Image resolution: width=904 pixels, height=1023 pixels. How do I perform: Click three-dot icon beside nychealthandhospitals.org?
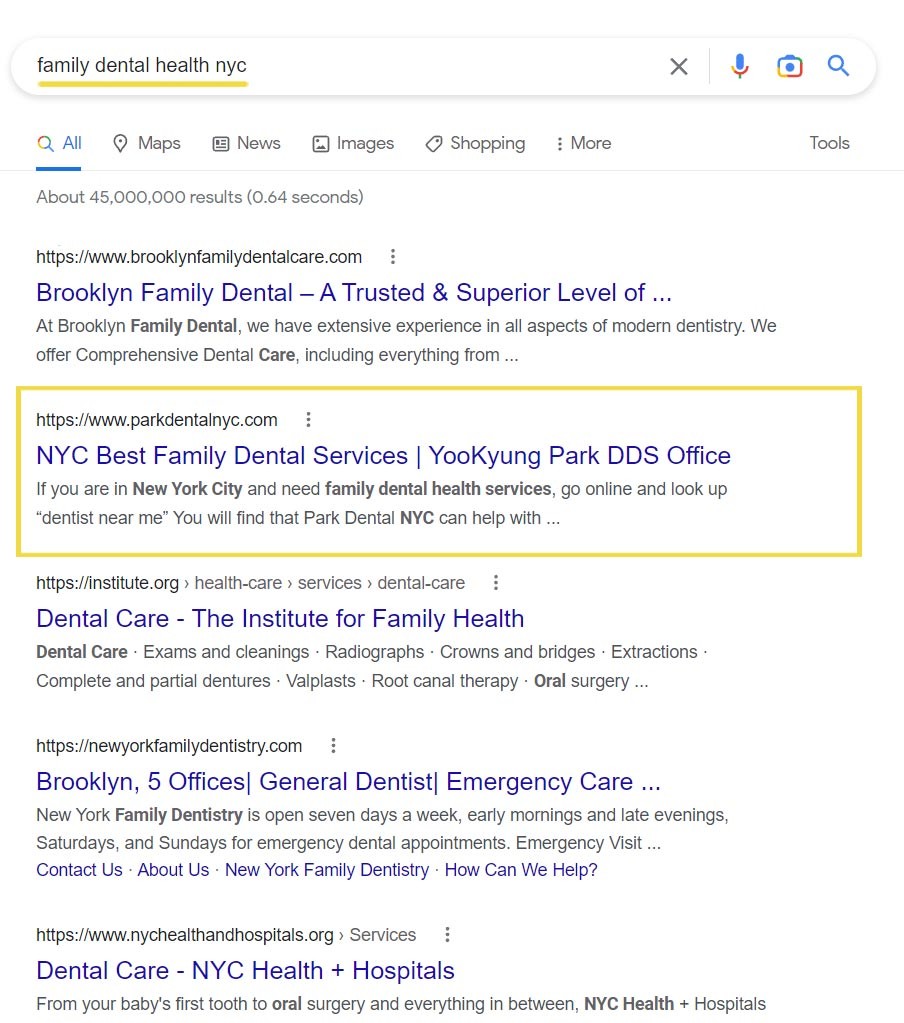(447, 935)
